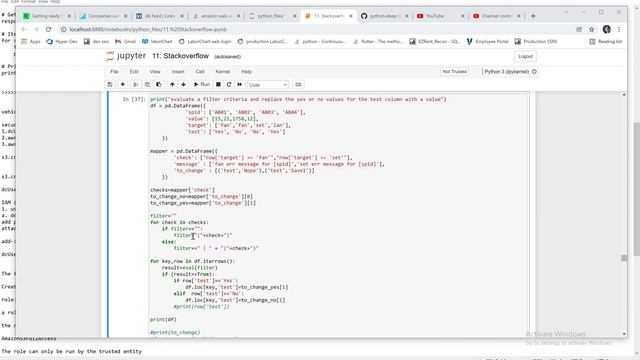Open the EZRent_Recon bookmark
The height and width of the screenshot is (360, 640).
(435, 41)
